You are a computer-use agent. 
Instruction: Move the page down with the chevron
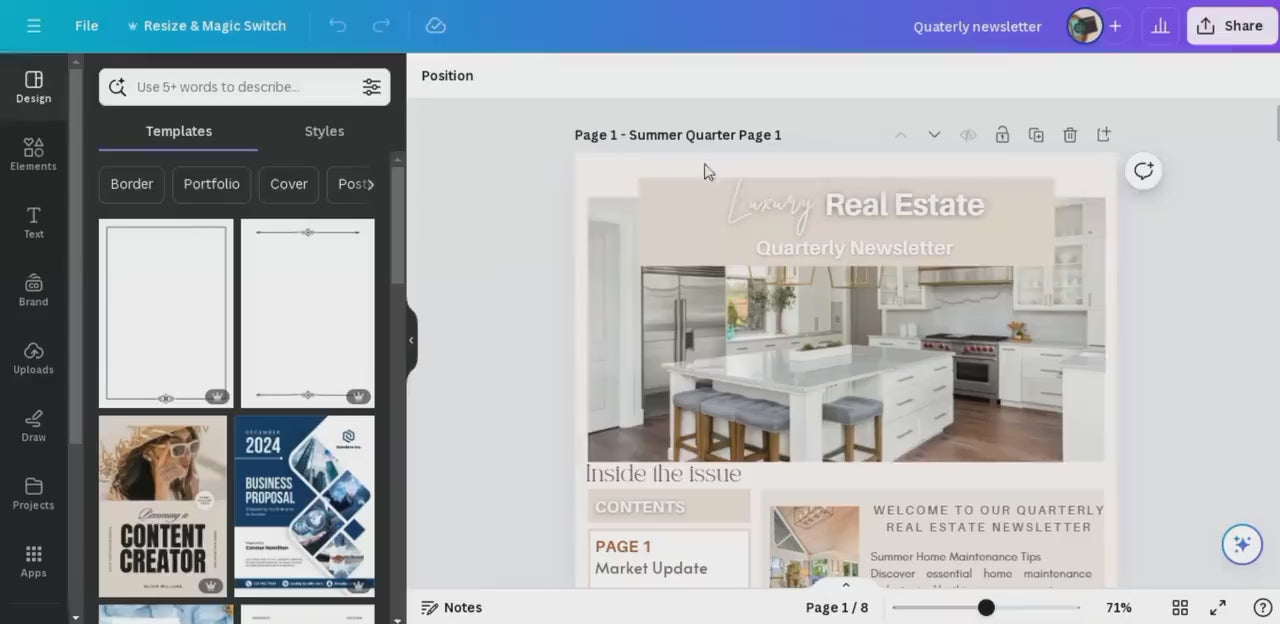[x=934, y=134]
